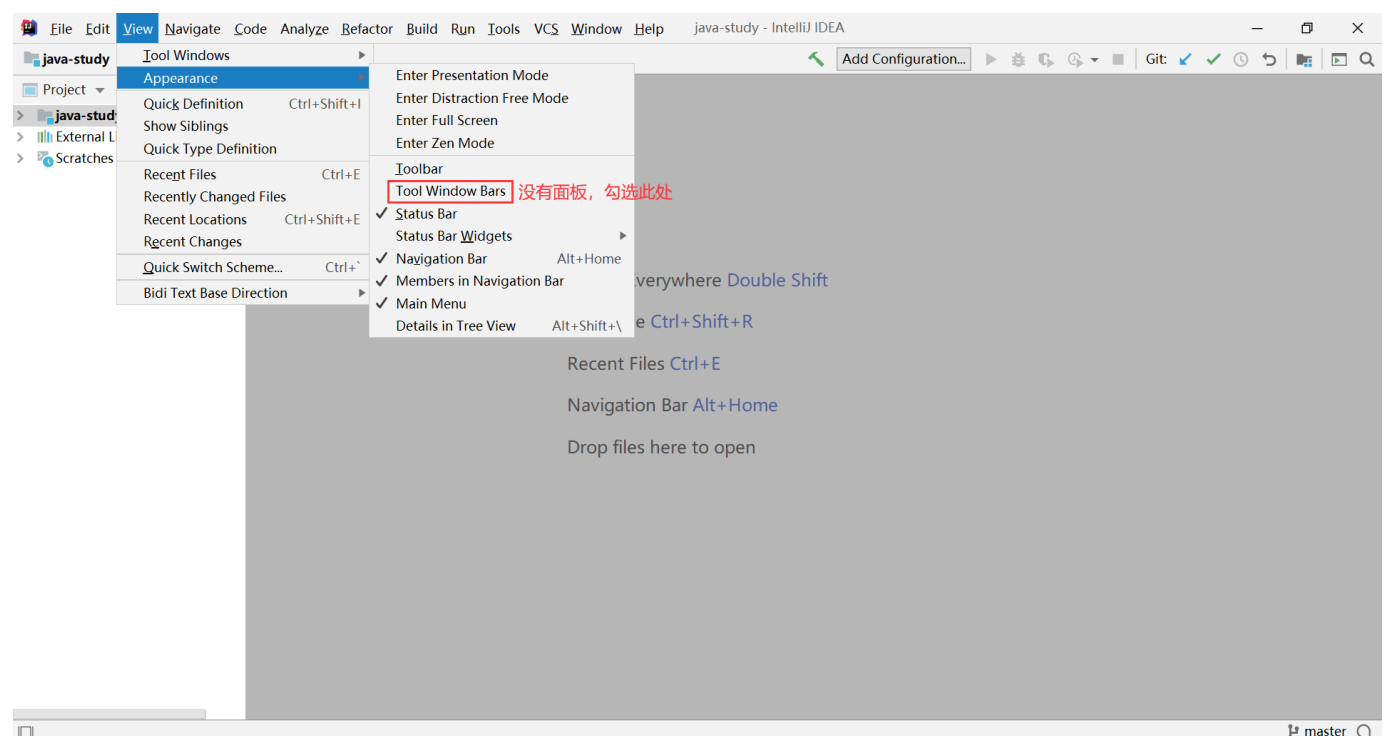Choose Enter Zen Mode
Screen dimensions: 1394x736
tap(502, 143)
